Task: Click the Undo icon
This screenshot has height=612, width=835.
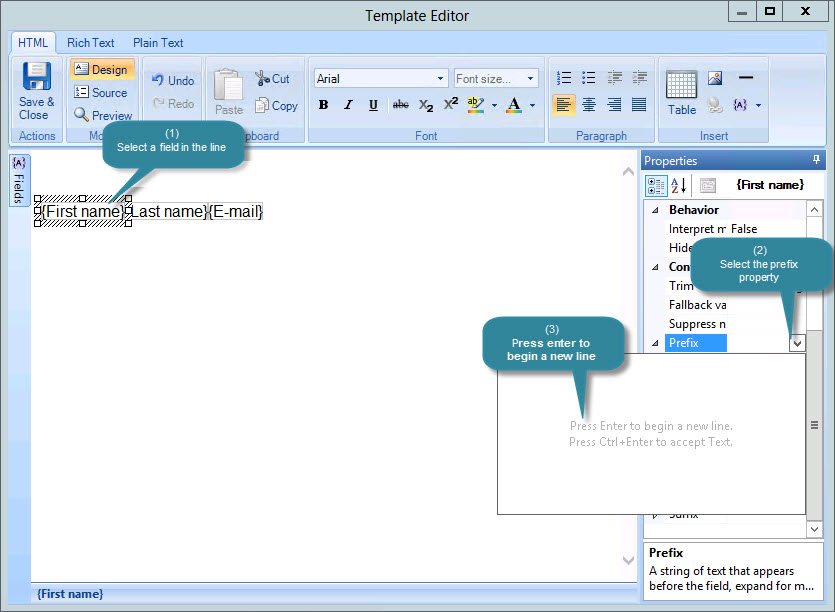Action: point(172,81)
